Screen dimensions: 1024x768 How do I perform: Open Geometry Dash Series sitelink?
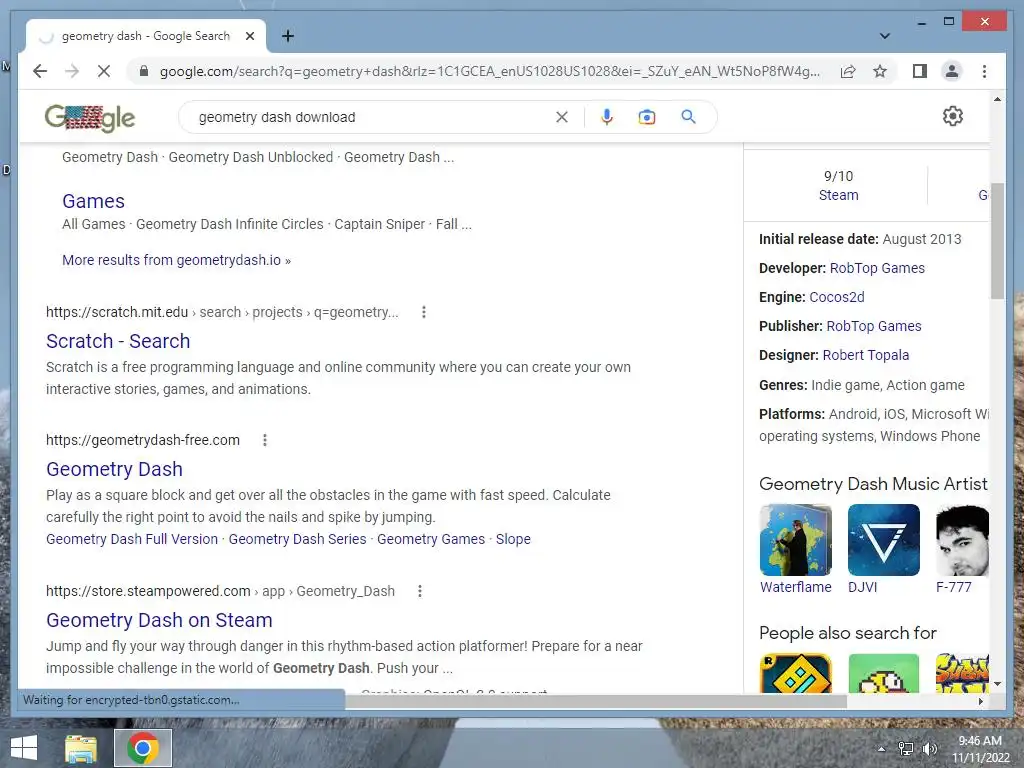pos(297,539)
